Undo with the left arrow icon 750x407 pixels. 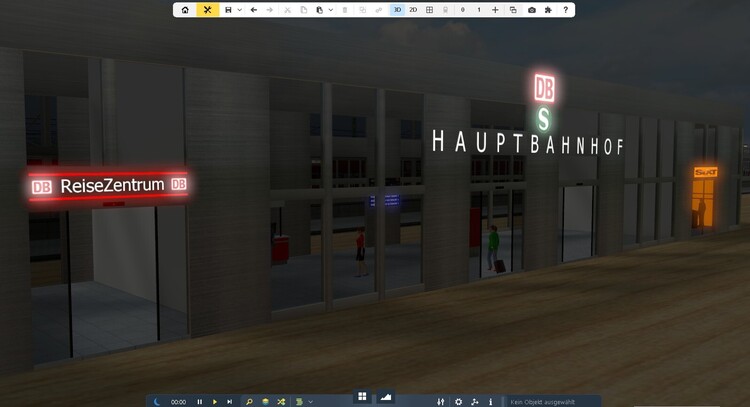coord(254,10)
